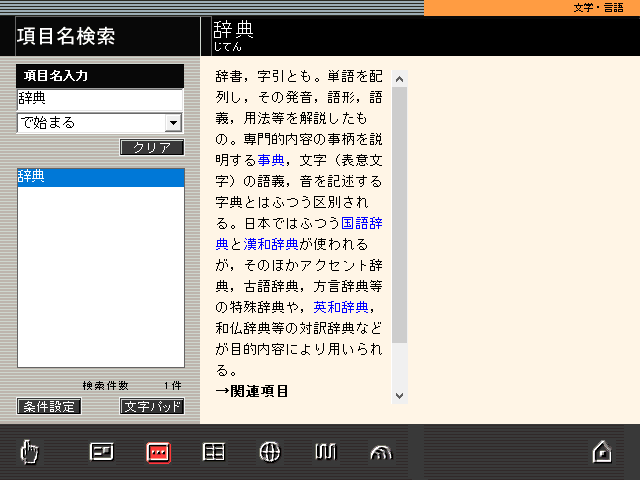640x480 pixels.
Task: Open the globe icon in bottom toolbar
Action: pos(270,452)
